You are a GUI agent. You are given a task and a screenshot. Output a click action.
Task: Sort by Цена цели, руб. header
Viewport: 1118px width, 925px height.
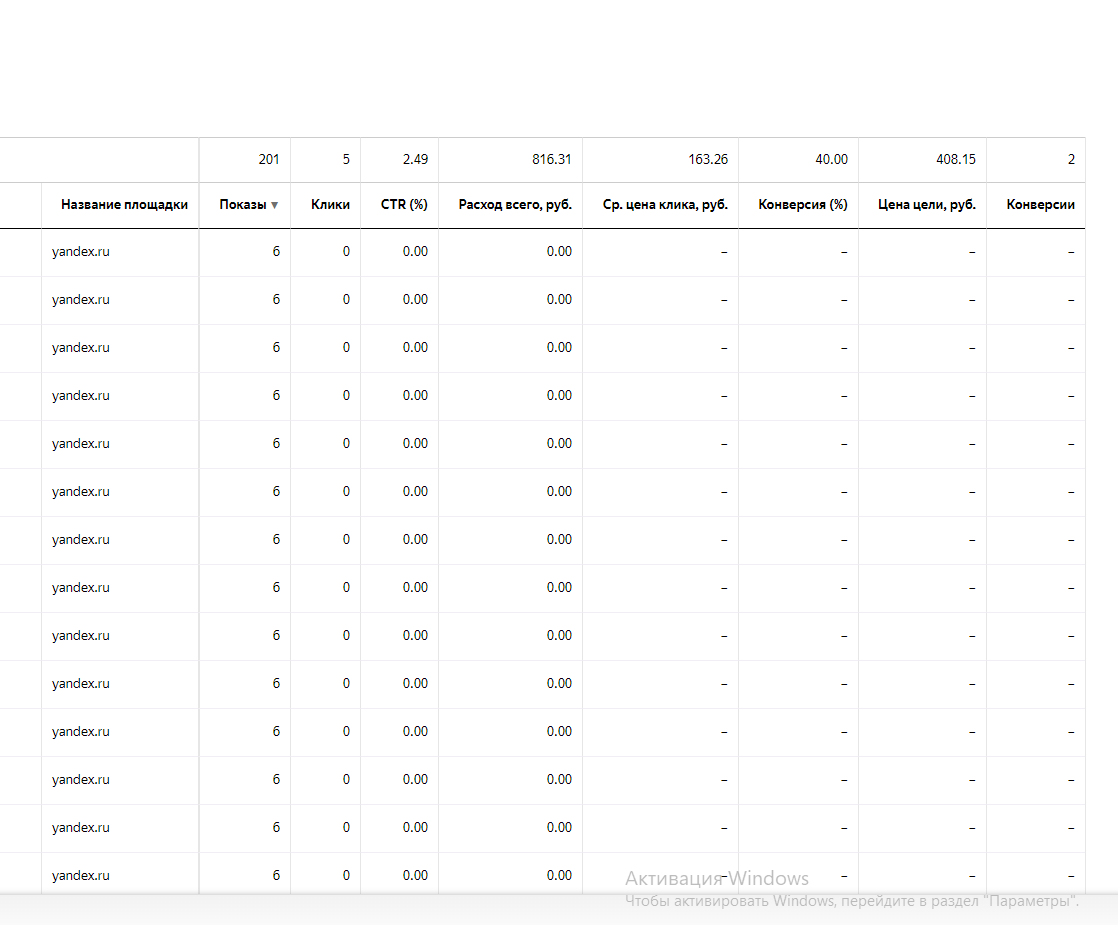click(927, 205)
